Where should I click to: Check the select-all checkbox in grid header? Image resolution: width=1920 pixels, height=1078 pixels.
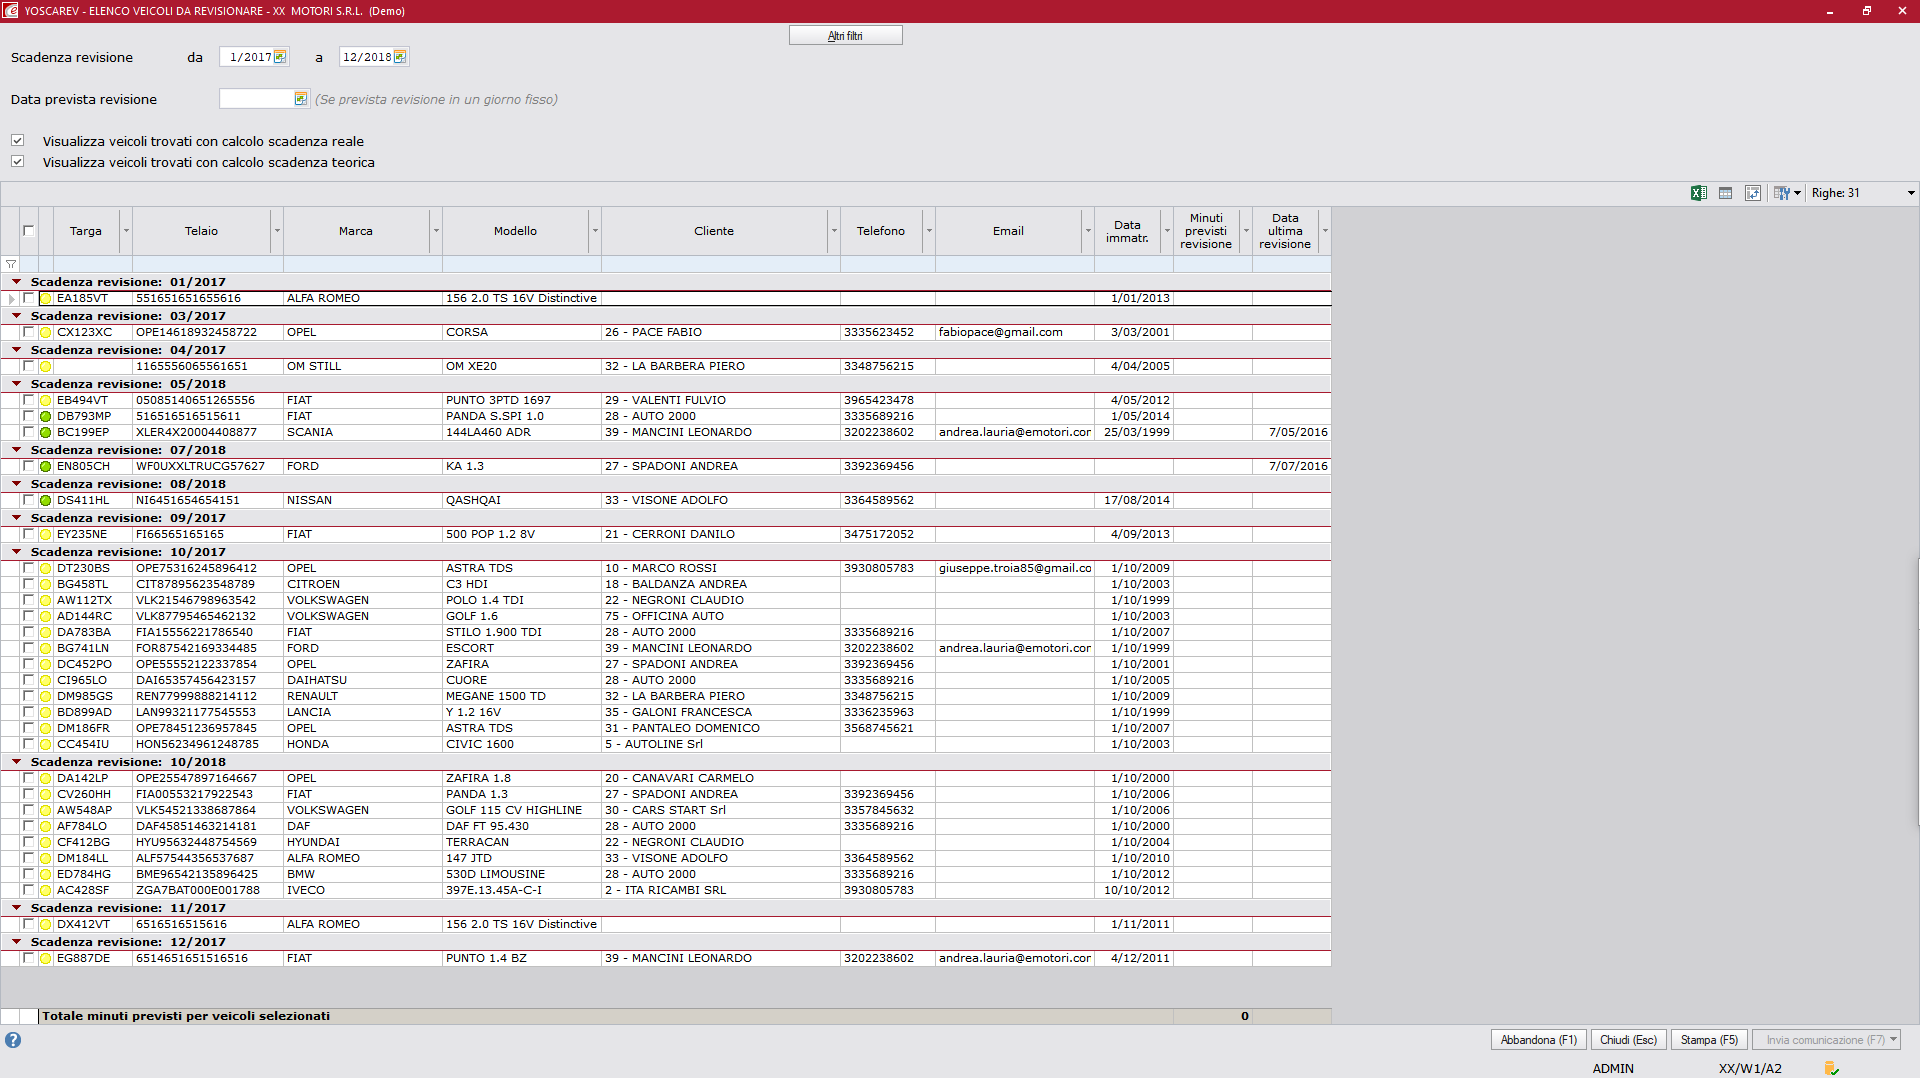29,231
